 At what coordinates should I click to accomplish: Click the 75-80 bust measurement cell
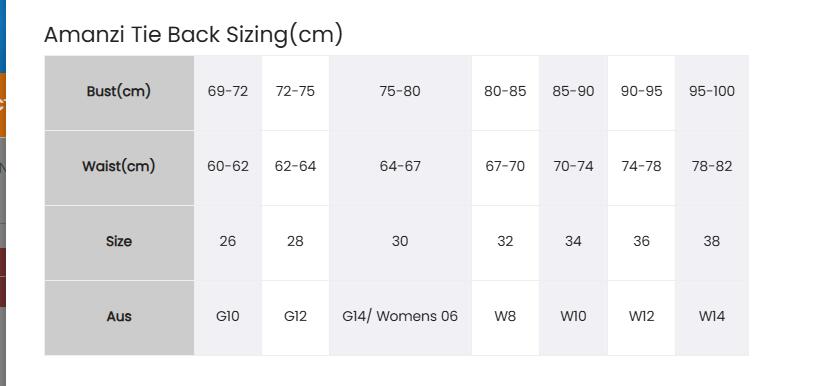tap(400, 93)
